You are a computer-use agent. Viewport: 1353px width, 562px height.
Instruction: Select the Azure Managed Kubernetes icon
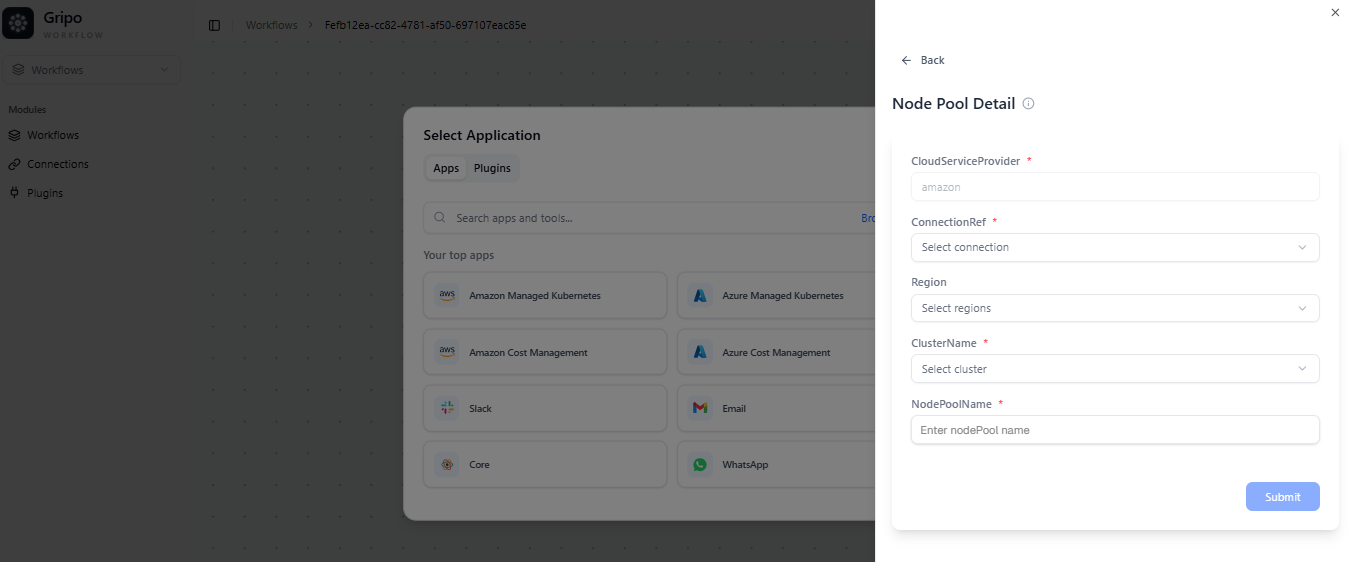(x=700, y=296)
